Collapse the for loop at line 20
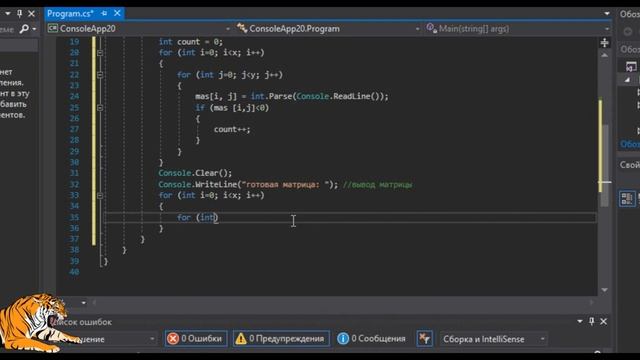Image resolution: width=640 pixels, height=360 pixels. [x=100, y=53]
